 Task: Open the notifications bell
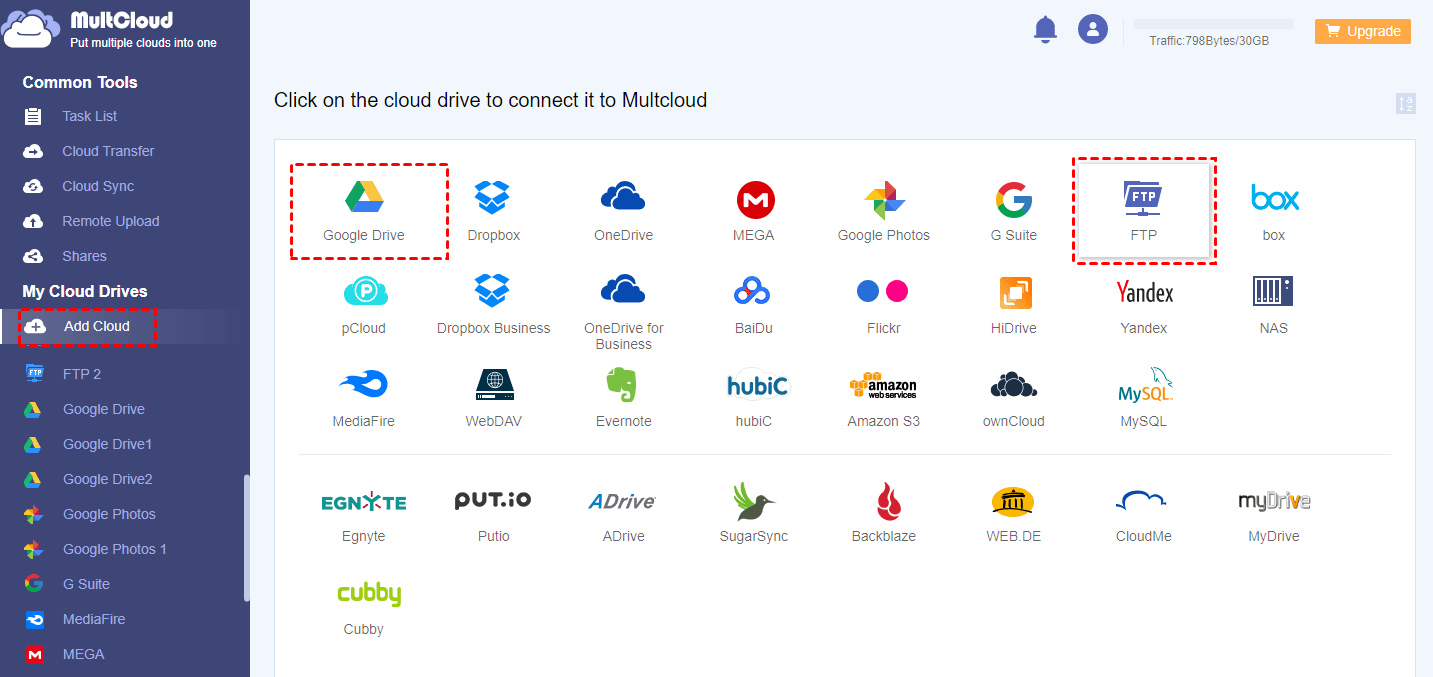1045,29
